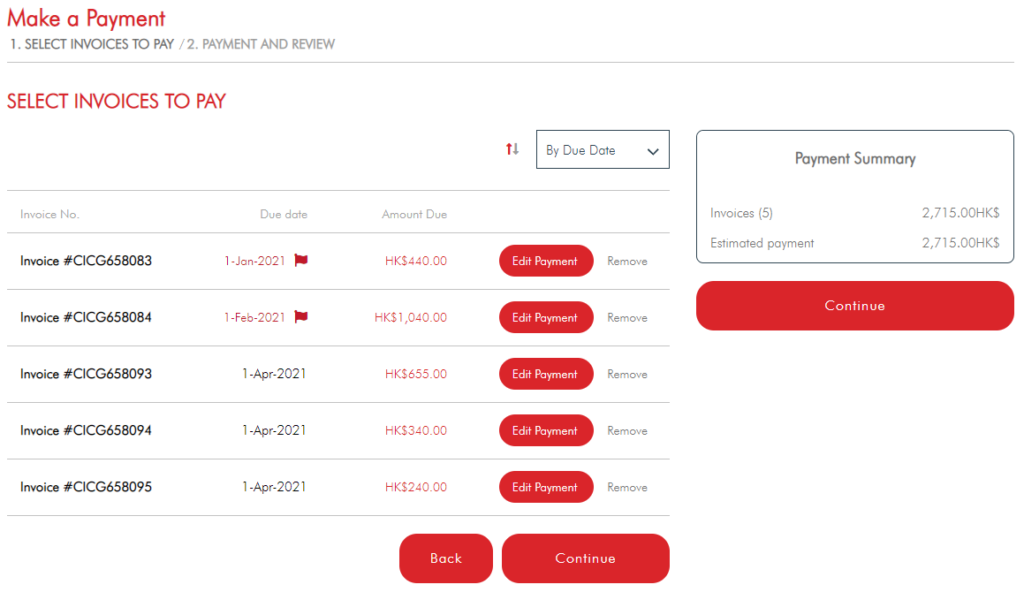The image size is (1024, 615).
Task: Click the HK$240.00 amount due
Action: pos(416,487)
